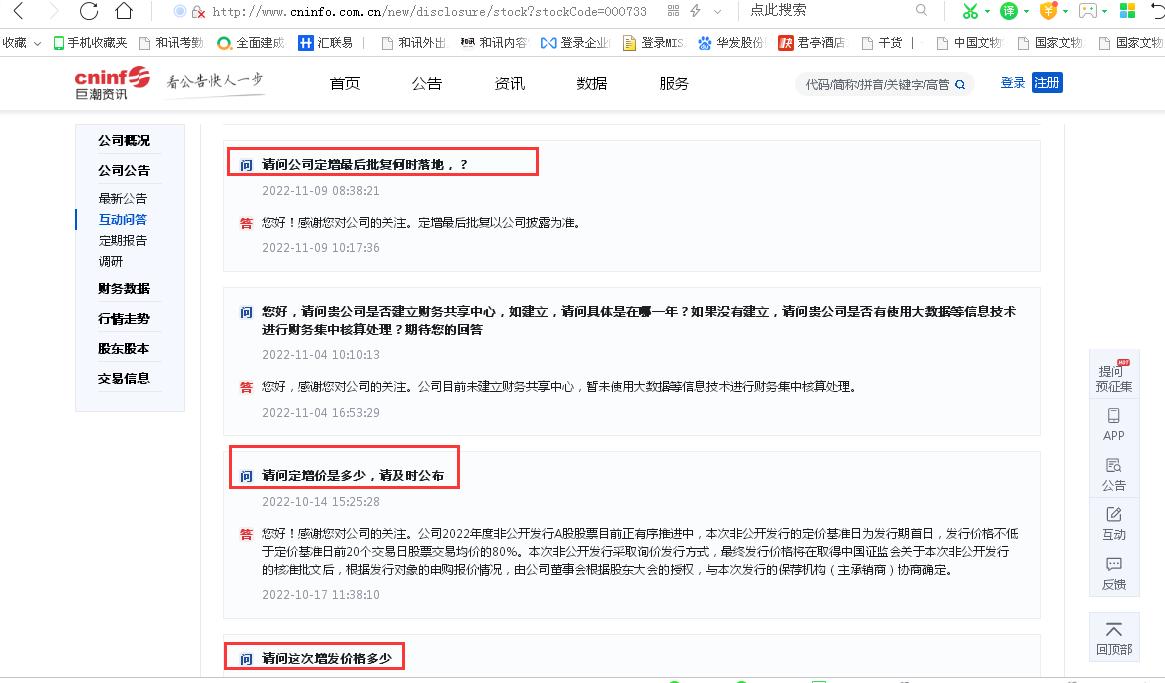1165x683 pixels.
Task: Open the dropdown next to the ¥ shield icon
Action: (x=1066, y=11)
